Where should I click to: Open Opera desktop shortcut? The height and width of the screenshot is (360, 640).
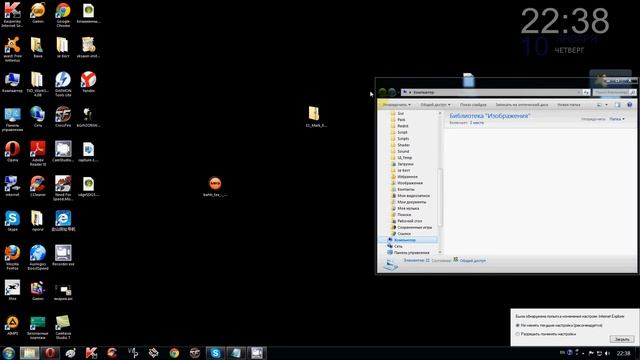[x=12, y=151]
